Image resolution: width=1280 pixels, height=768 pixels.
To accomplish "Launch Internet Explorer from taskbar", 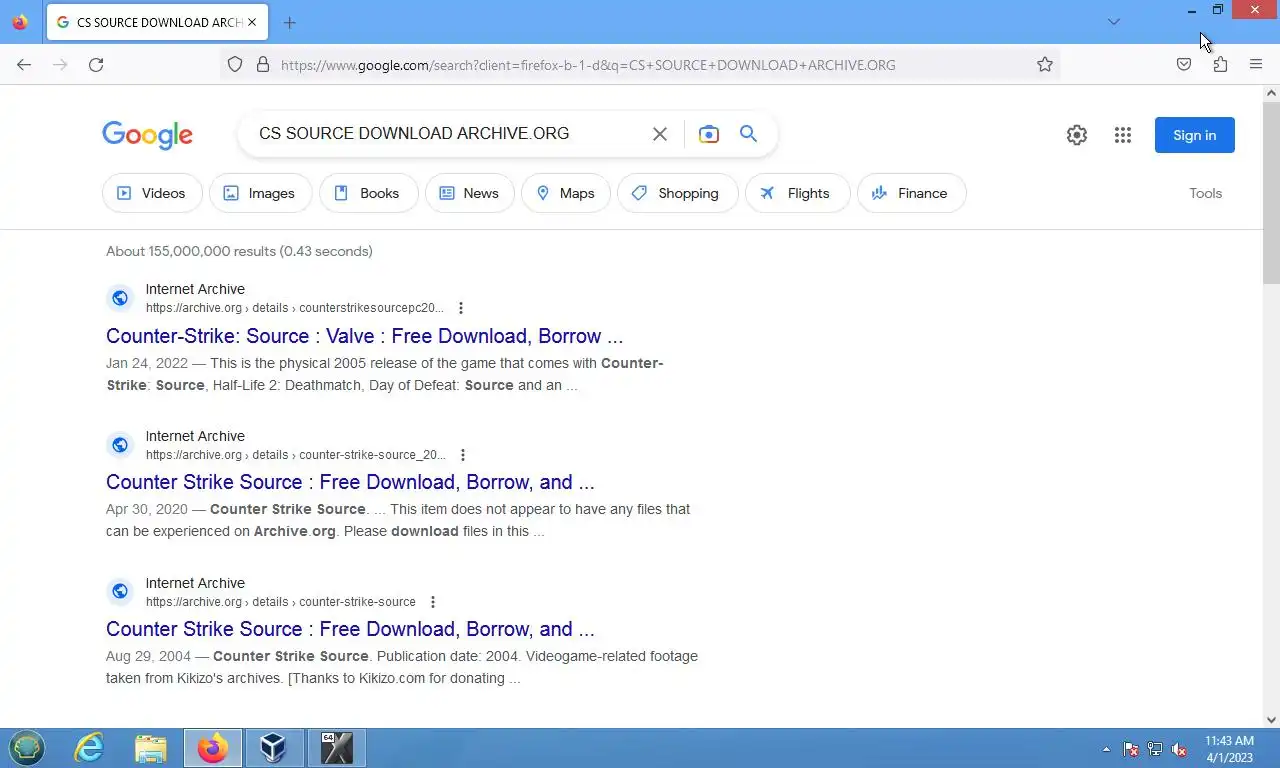I will pos(90,748).
